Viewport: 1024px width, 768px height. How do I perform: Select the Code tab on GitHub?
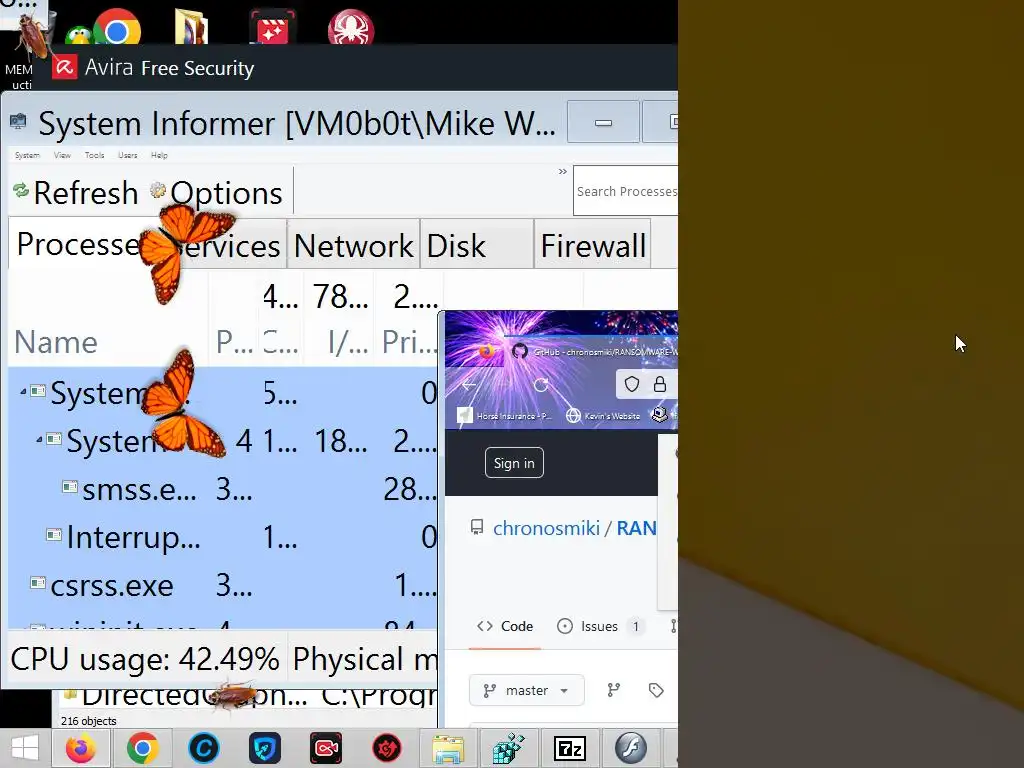click(x=505, y=626)
